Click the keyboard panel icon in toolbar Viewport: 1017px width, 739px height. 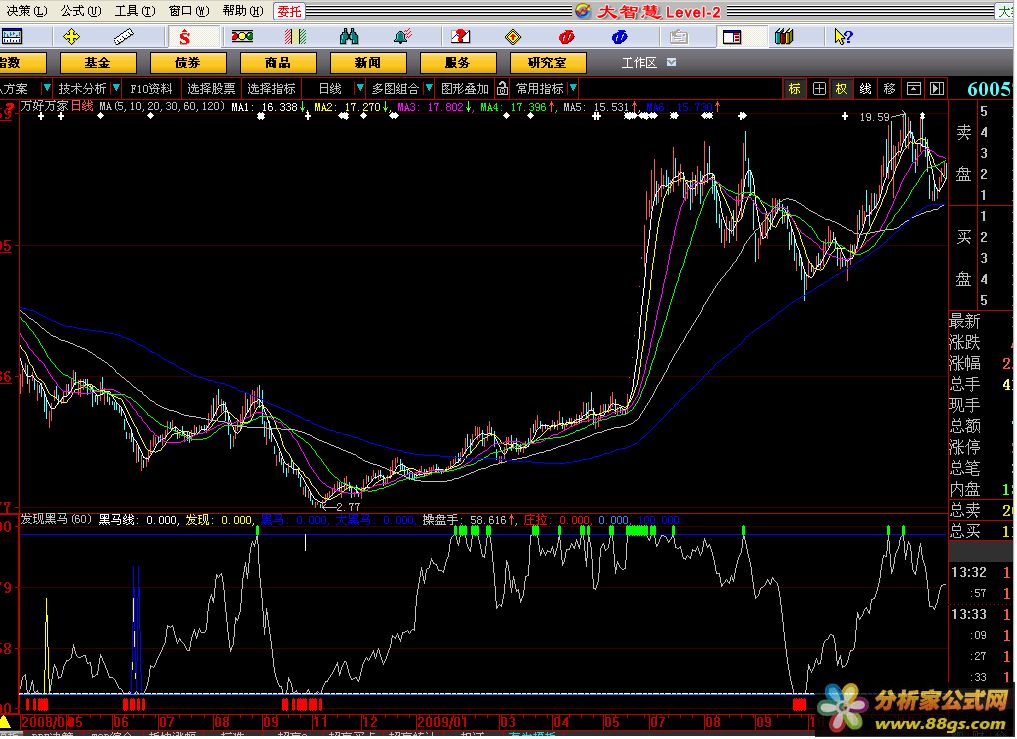(12, 37)
